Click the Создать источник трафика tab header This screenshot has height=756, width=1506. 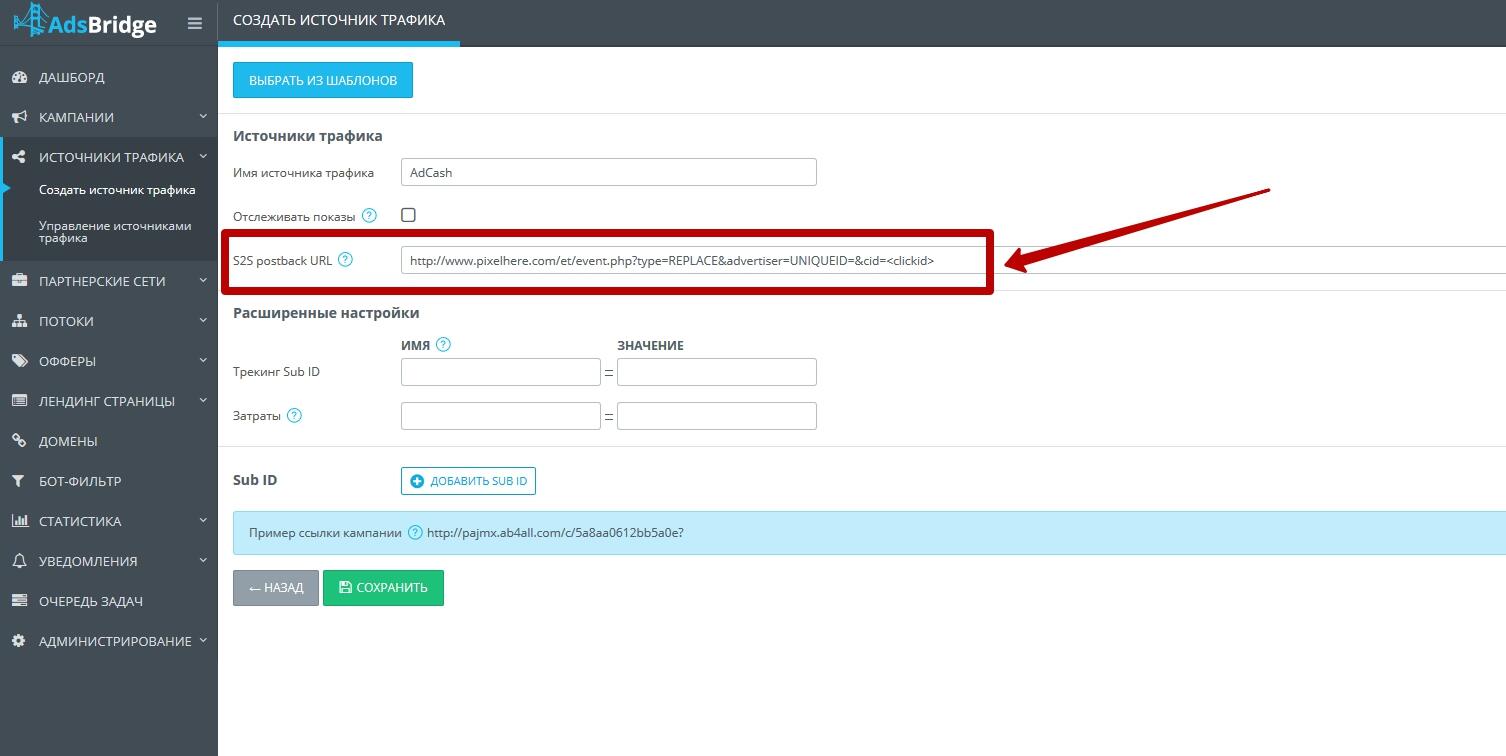[339, 20]
